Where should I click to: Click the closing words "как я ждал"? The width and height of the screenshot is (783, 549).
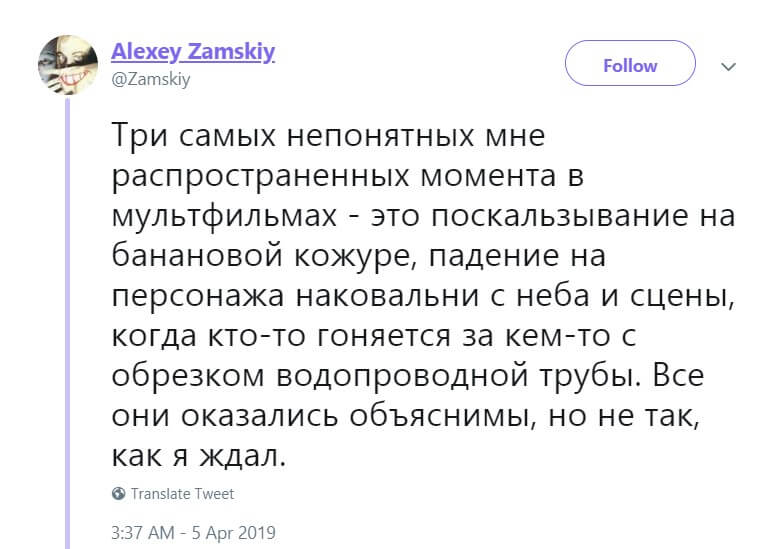198,456
